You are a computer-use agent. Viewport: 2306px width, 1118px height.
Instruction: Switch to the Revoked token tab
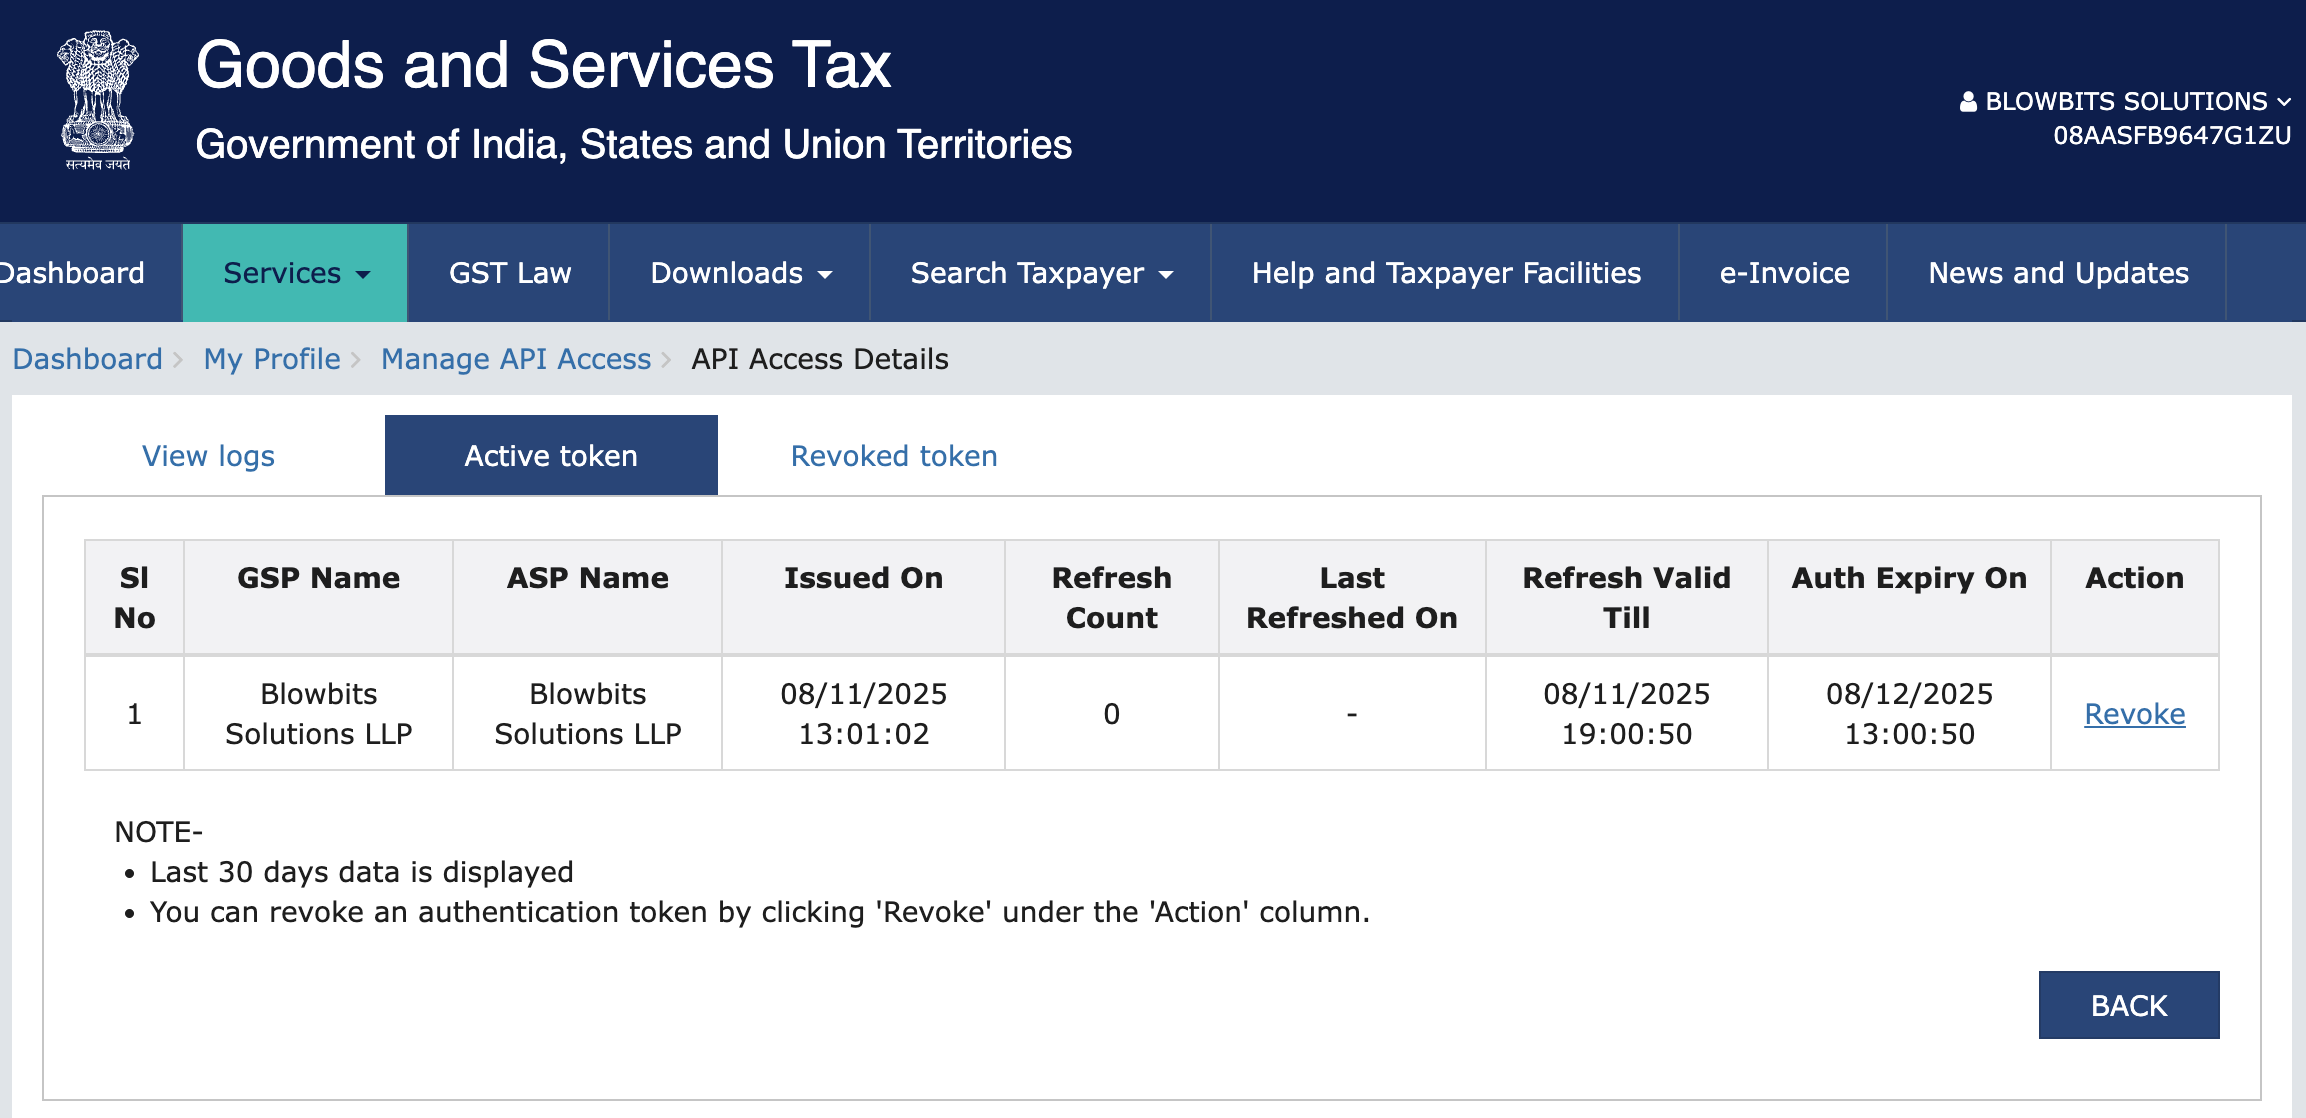(893, 455)
